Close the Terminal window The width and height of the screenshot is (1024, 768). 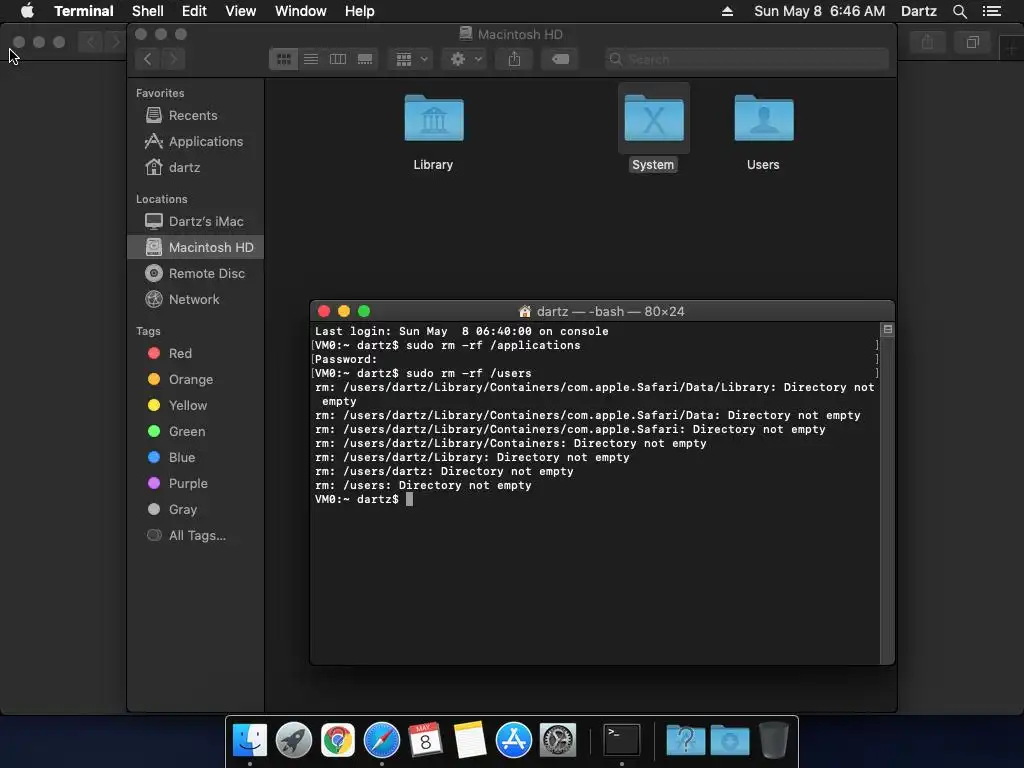click(324, 312)
